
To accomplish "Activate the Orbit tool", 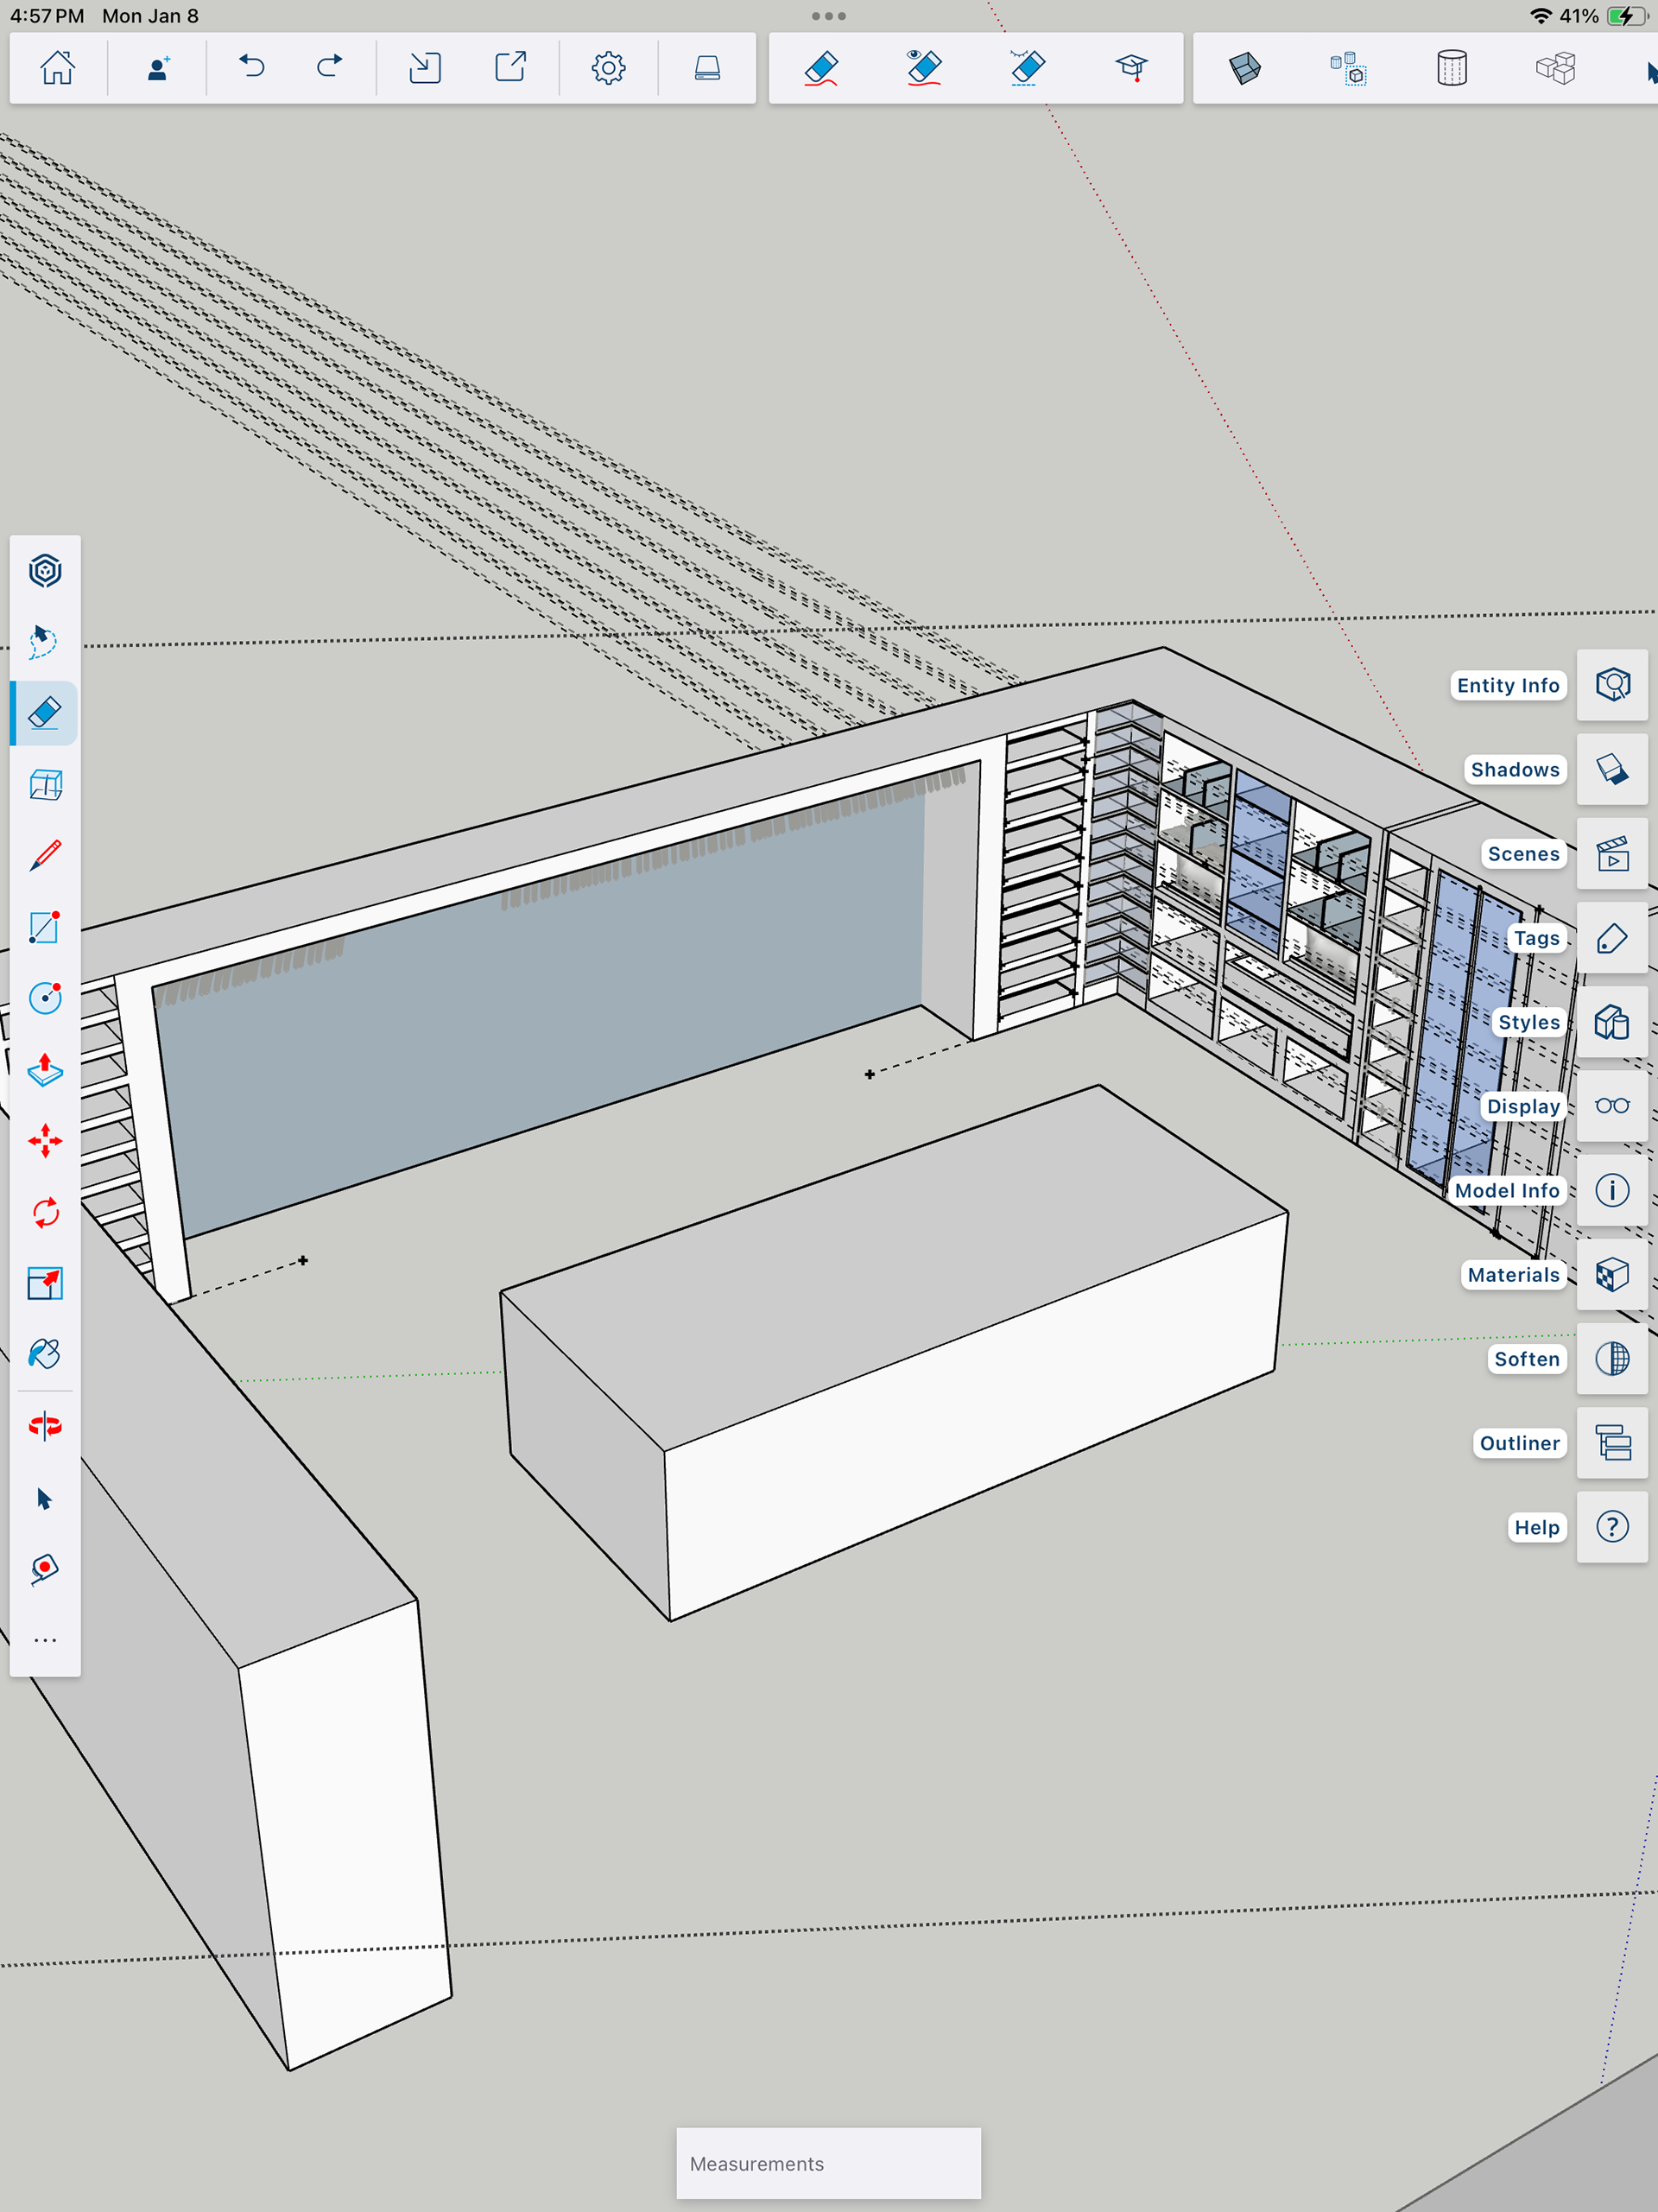I will (x=45, y=1426).
